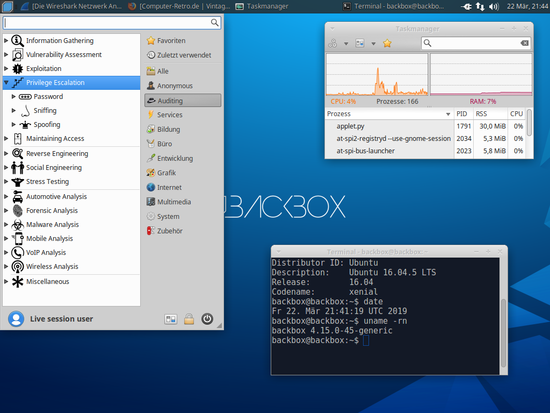Select the Büro category
550x413 pixels.
tap(183, 144)
